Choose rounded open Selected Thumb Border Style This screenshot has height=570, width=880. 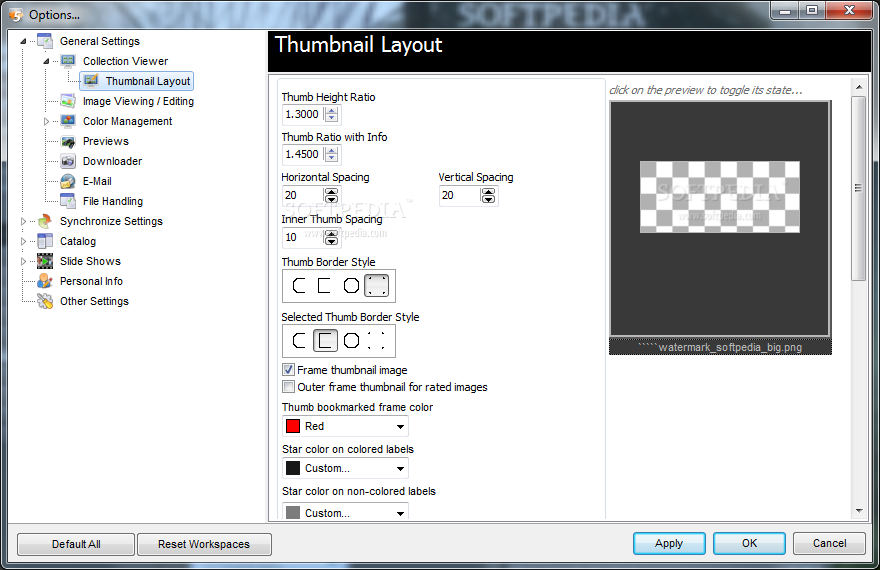300,341
